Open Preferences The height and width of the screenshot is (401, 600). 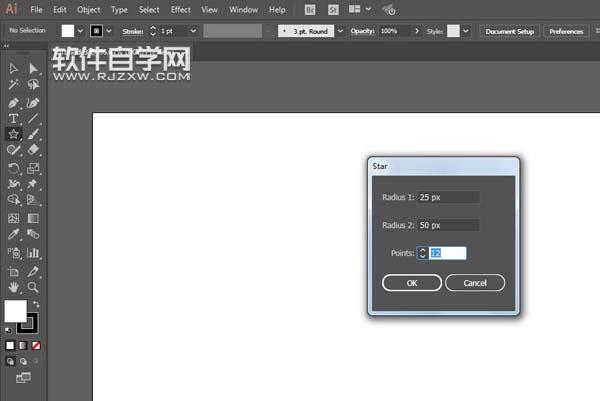(x=566, y=31)
